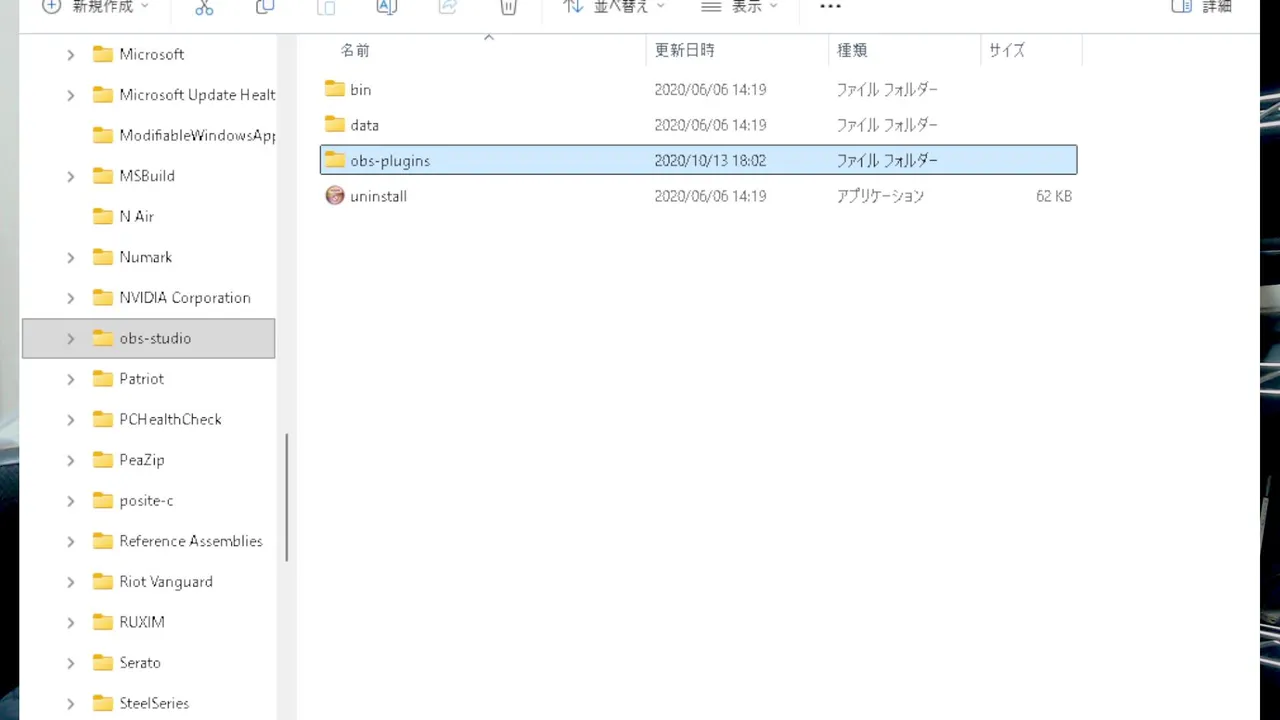This screenshot has width=1280, height=720.
Task: Expand the Patriot tree folder
Action: [70, 379]
